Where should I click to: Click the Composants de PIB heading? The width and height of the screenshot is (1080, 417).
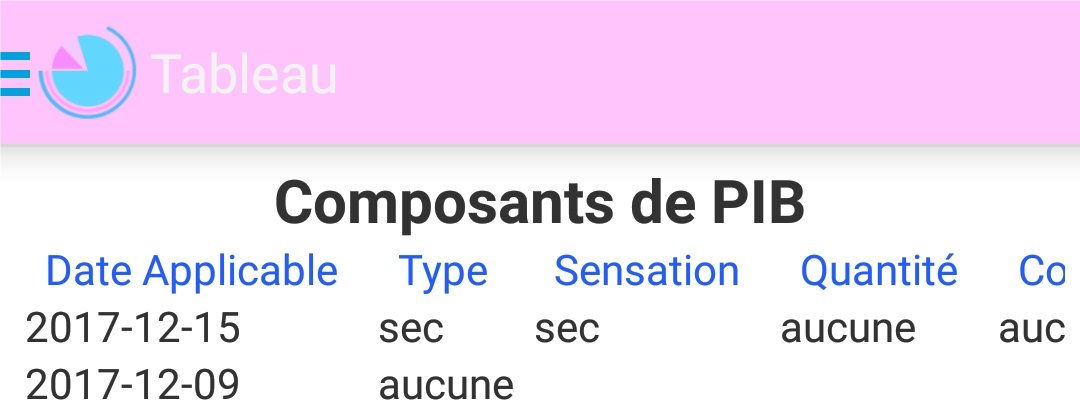[x=540, y=203]
